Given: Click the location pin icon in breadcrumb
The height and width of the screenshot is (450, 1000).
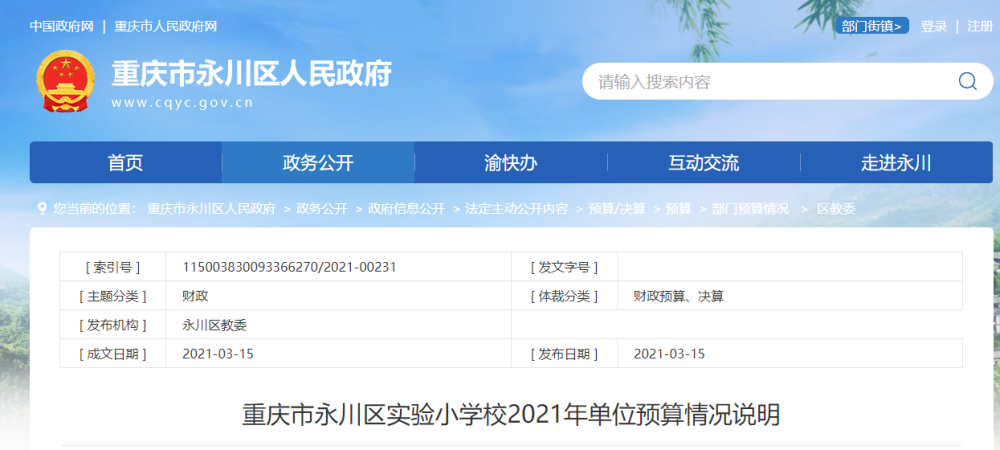Looking at the screenshot, I should (x=42, y=208).
